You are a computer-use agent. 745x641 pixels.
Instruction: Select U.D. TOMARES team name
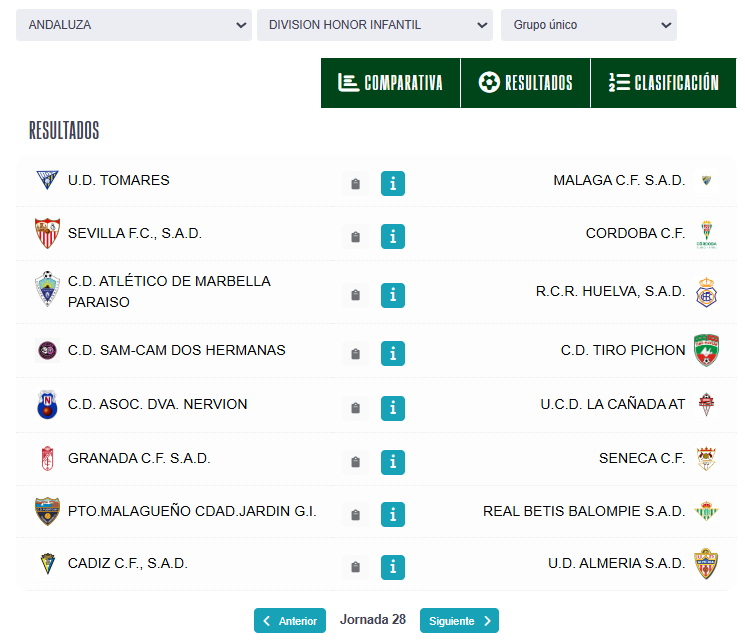(x=119, y=181)
